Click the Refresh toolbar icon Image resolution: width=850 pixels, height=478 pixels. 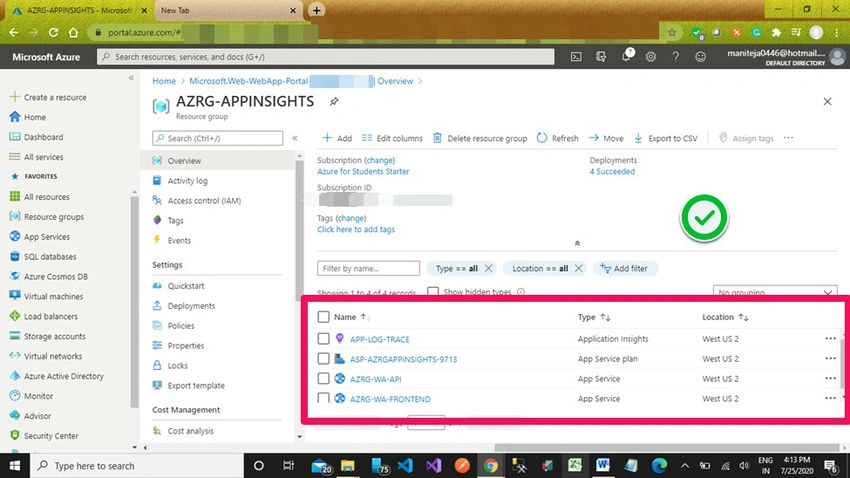(x=542, y=138)
